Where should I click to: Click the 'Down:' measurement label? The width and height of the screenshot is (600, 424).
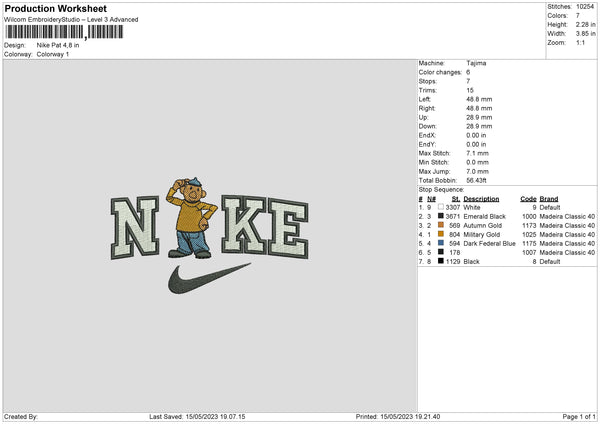click(427, 126)
